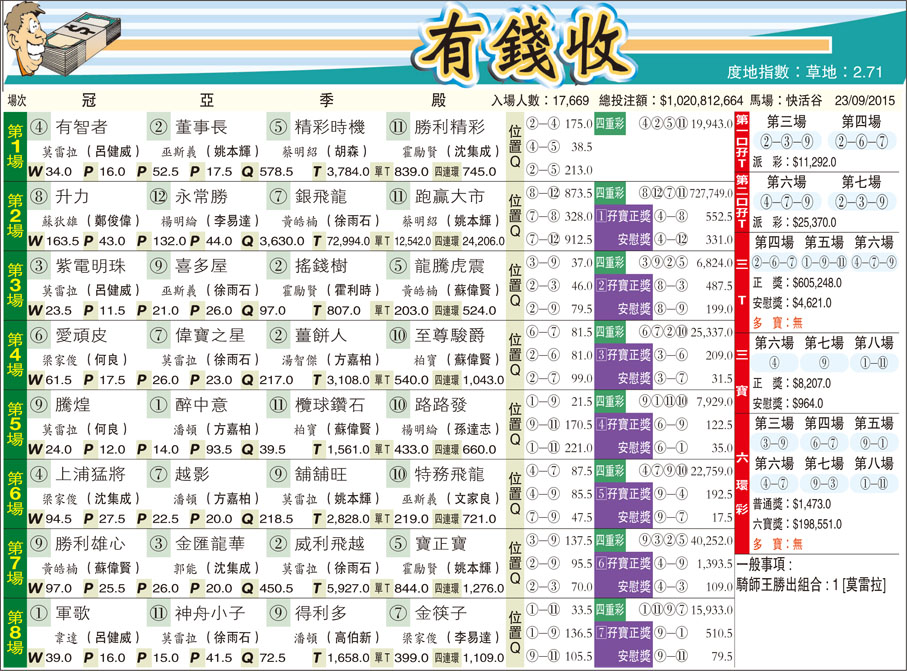This screenshot has width=907, height=671.
Task: Click horse name 上浦猛將
Action: pyautogui.click(x=88, y=474)
